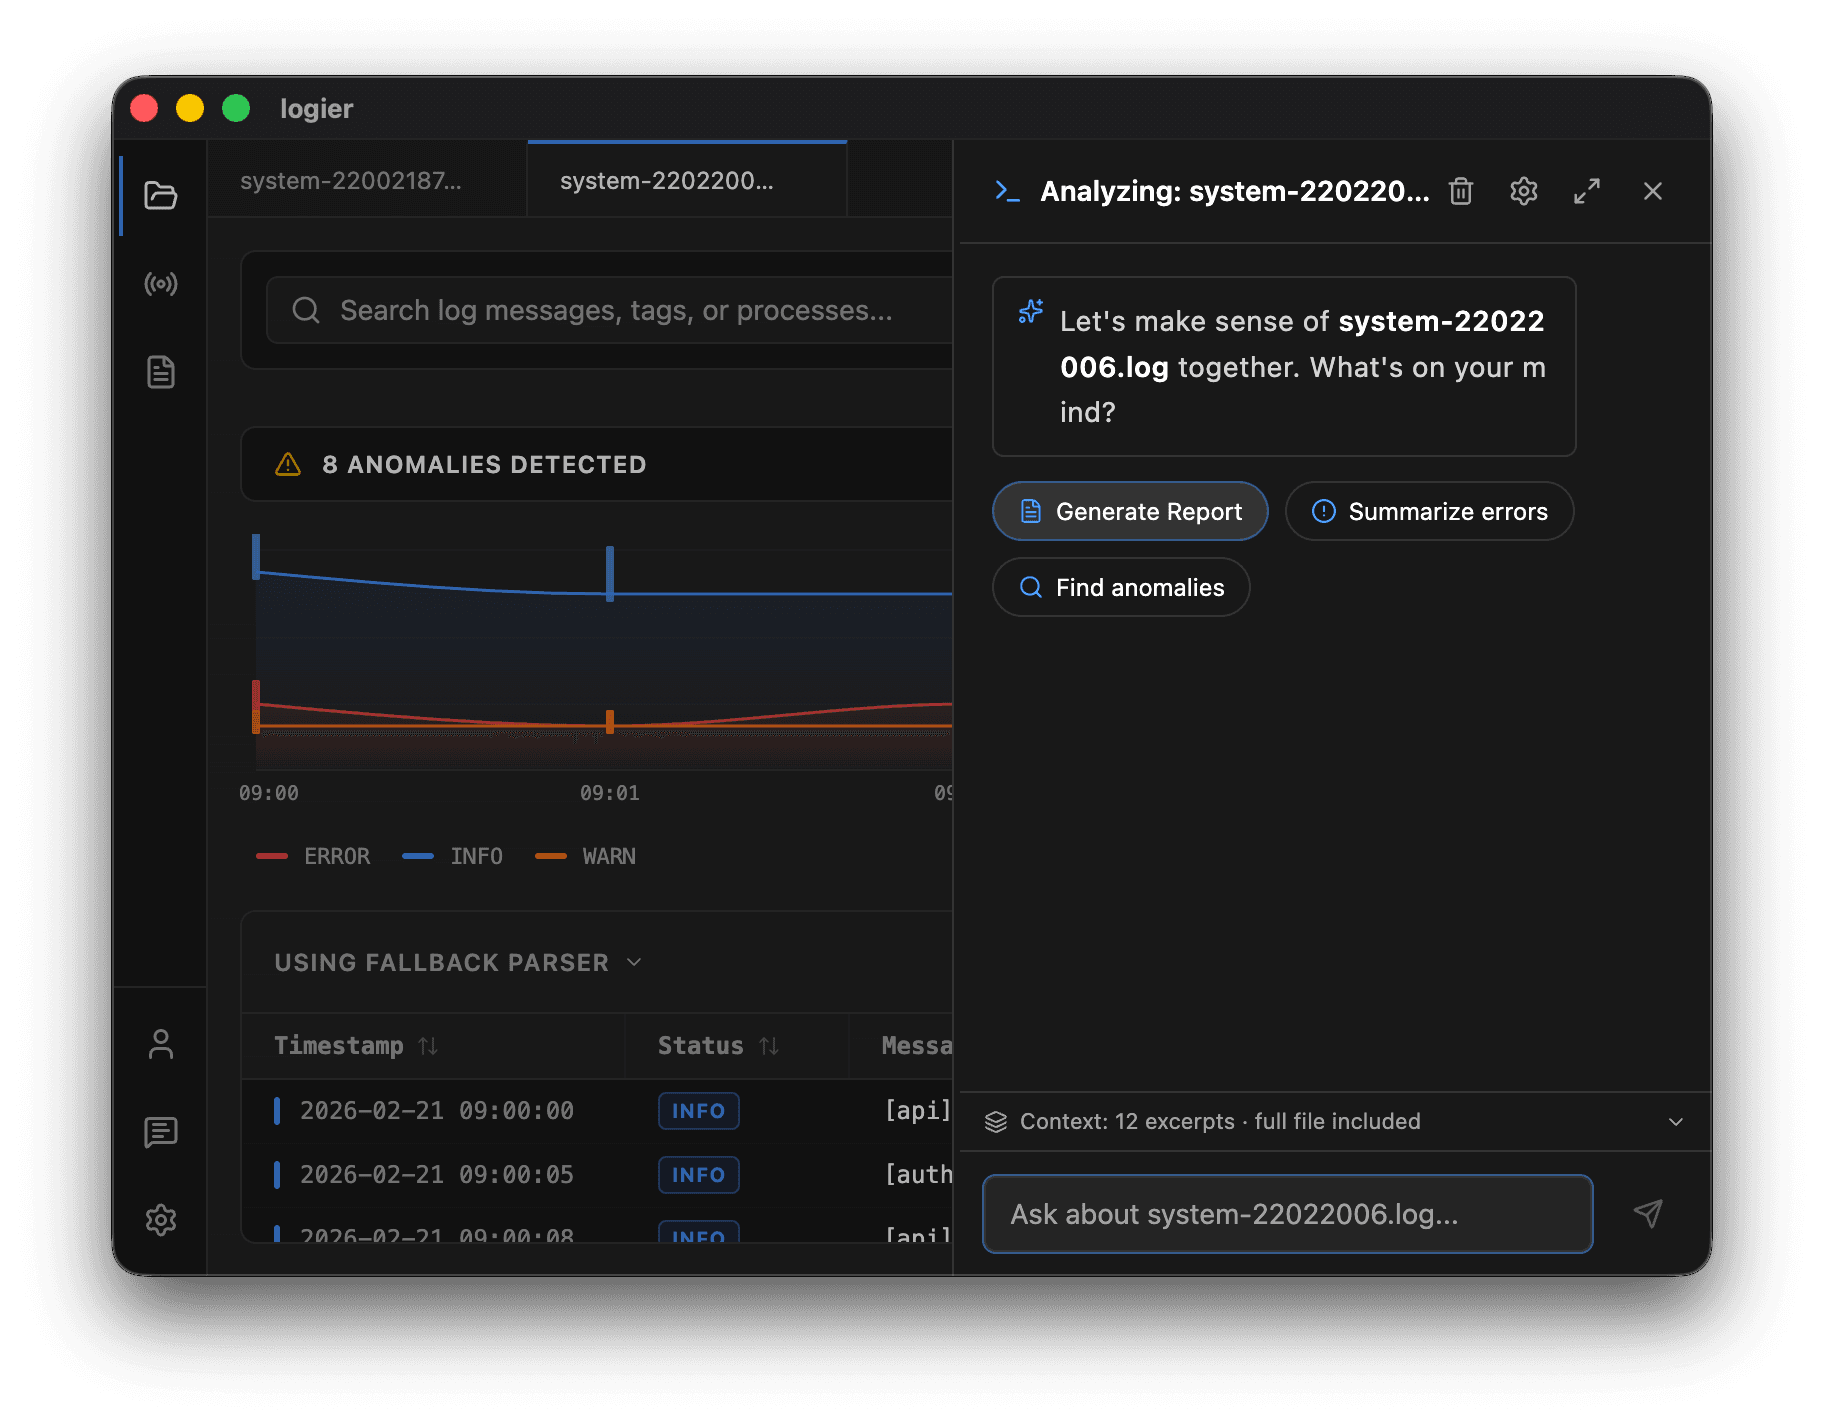The image size is (1824, 1424).
Task: Click the context layers stack icon
Action: point(996,1122)
